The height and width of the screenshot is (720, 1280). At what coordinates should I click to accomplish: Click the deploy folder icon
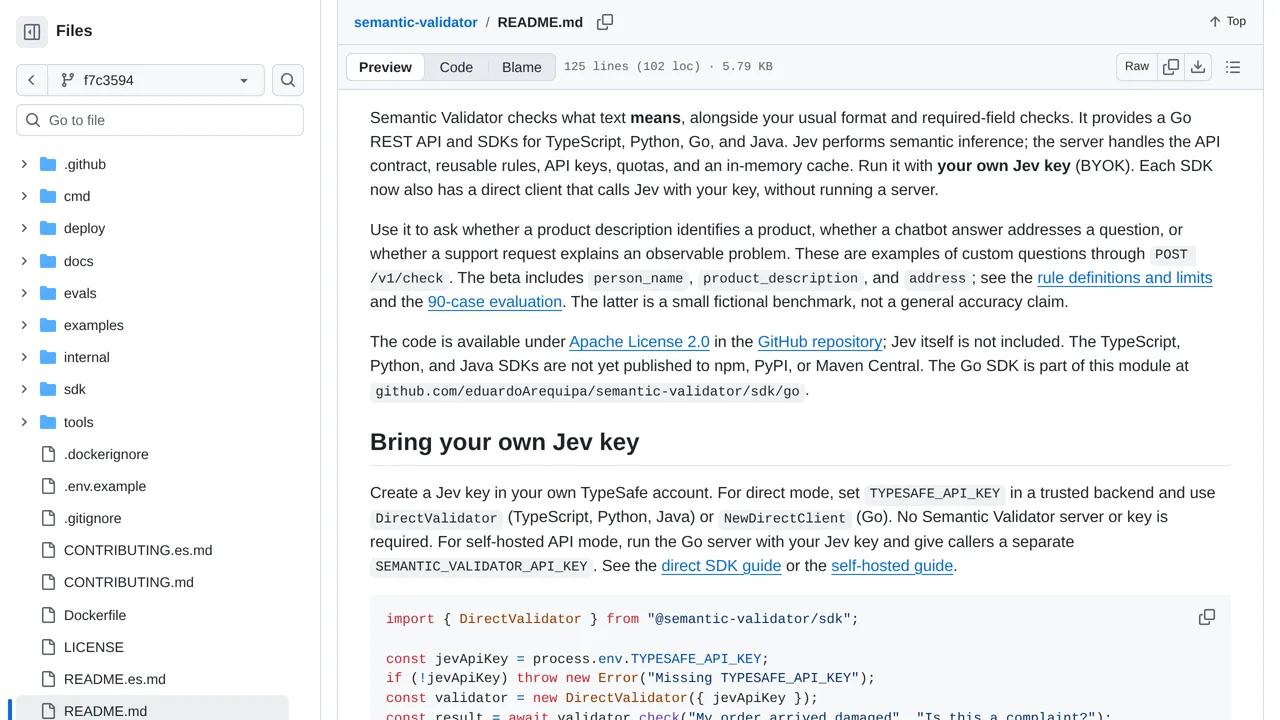click(x=48, y=228)
